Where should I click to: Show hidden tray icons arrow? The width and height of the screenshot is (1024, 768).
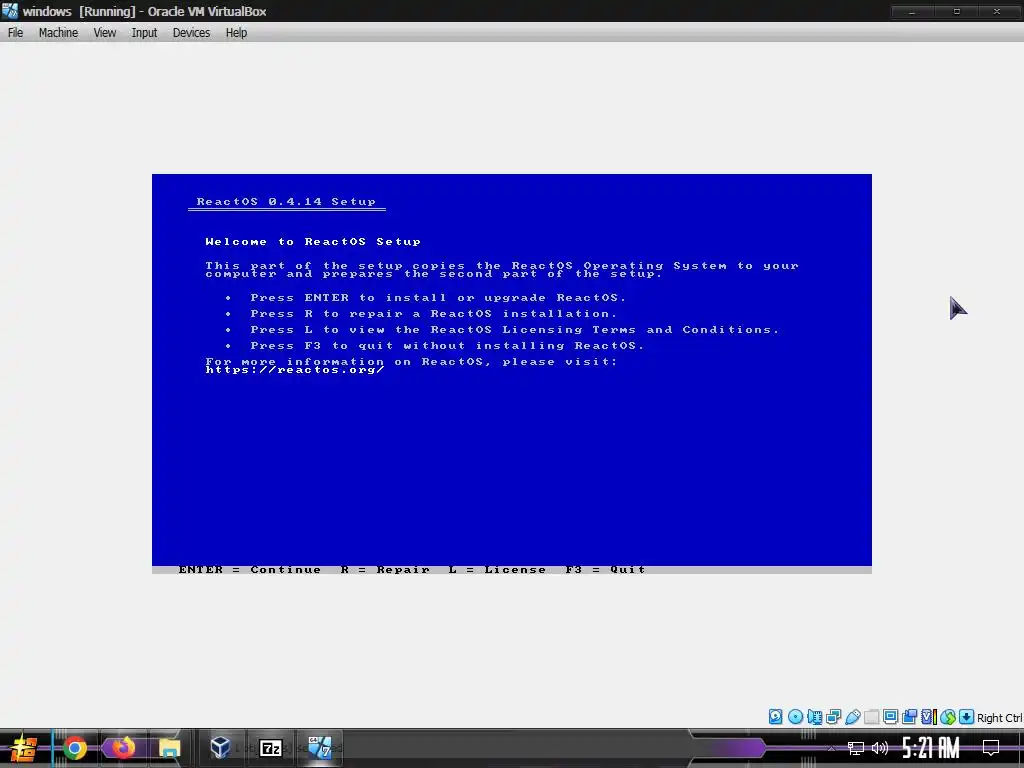(831, 748)
